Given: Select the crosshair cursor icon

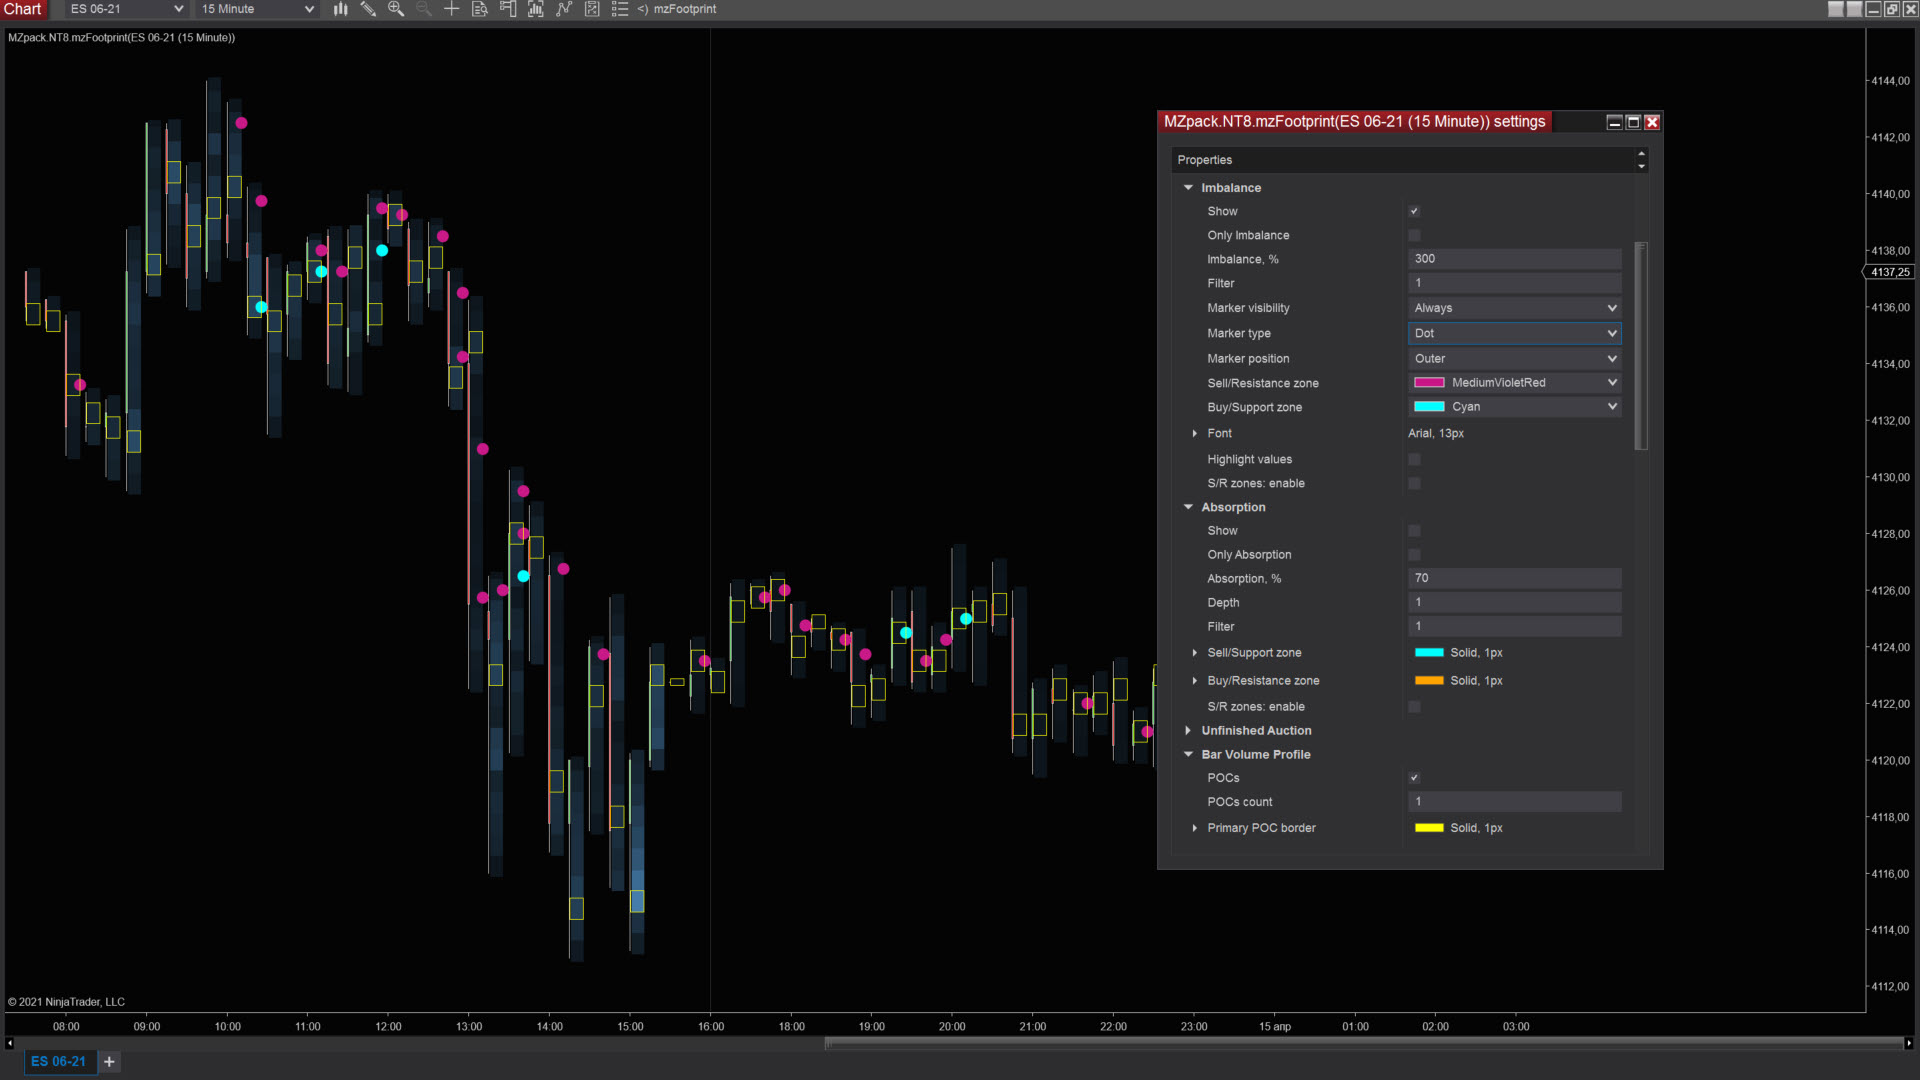Looking at the screenshot, I should [452, 9].
